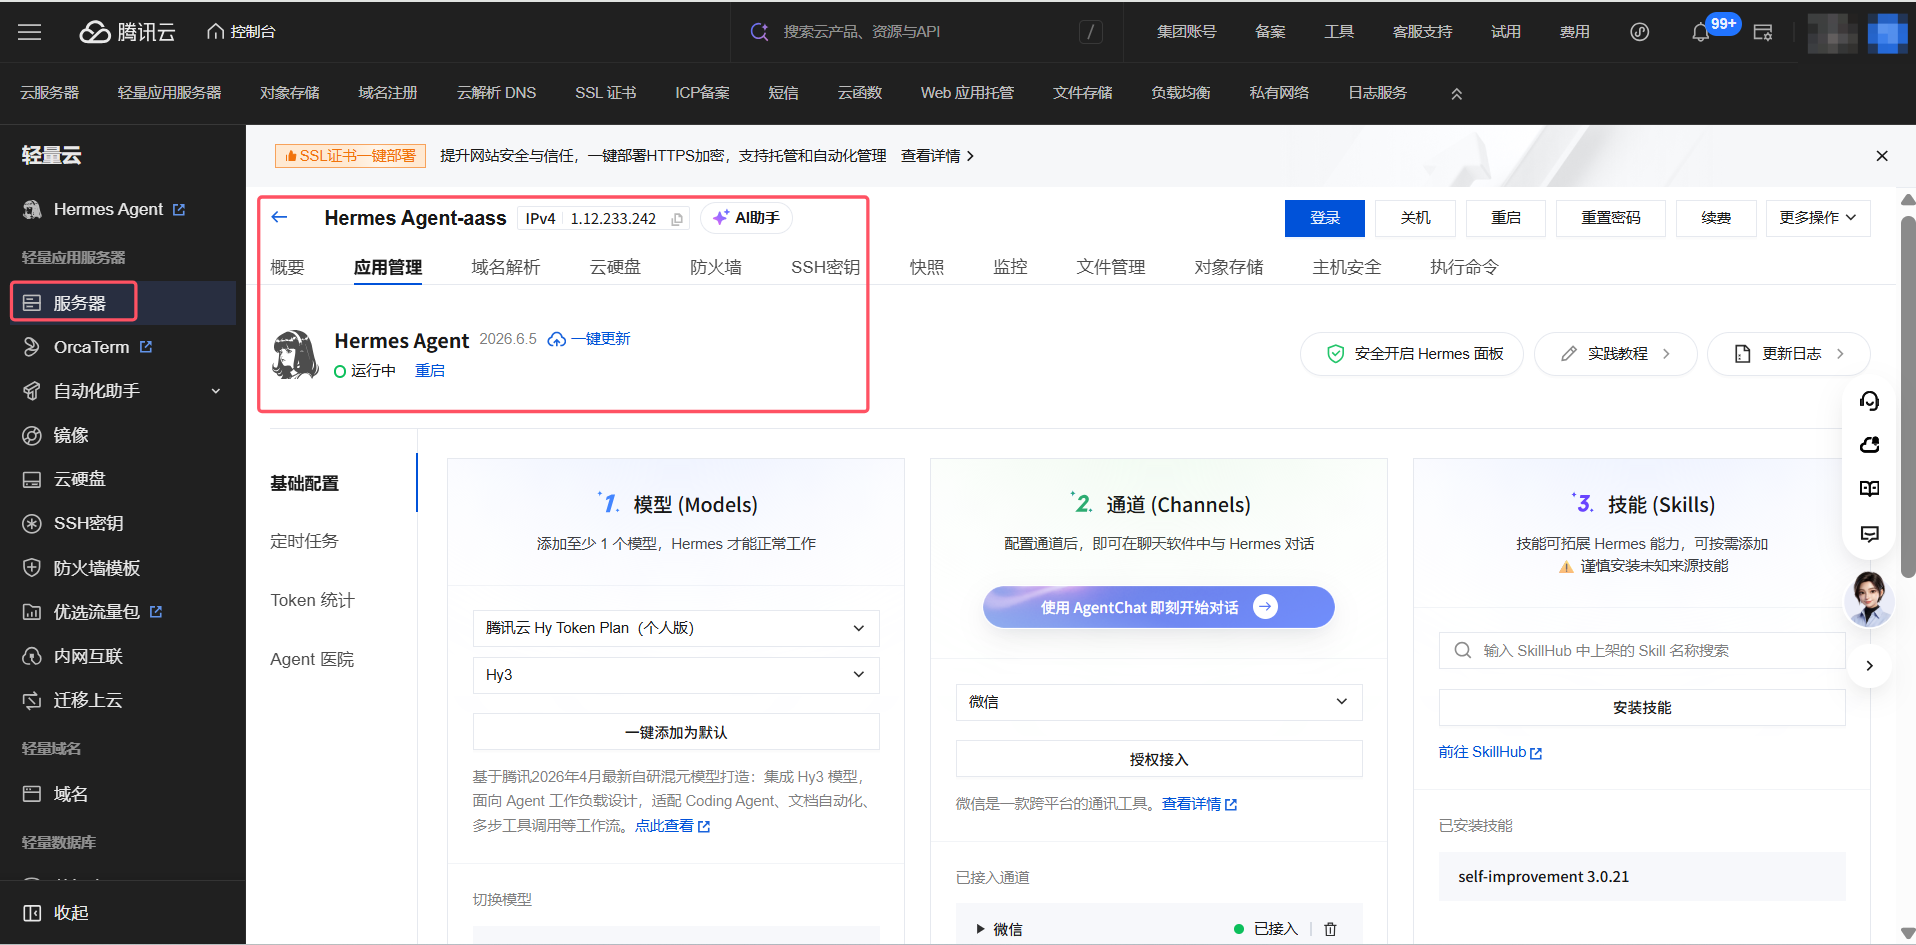
Task: Collapse the sidebar with 收起
Action: tap(56, 913)
